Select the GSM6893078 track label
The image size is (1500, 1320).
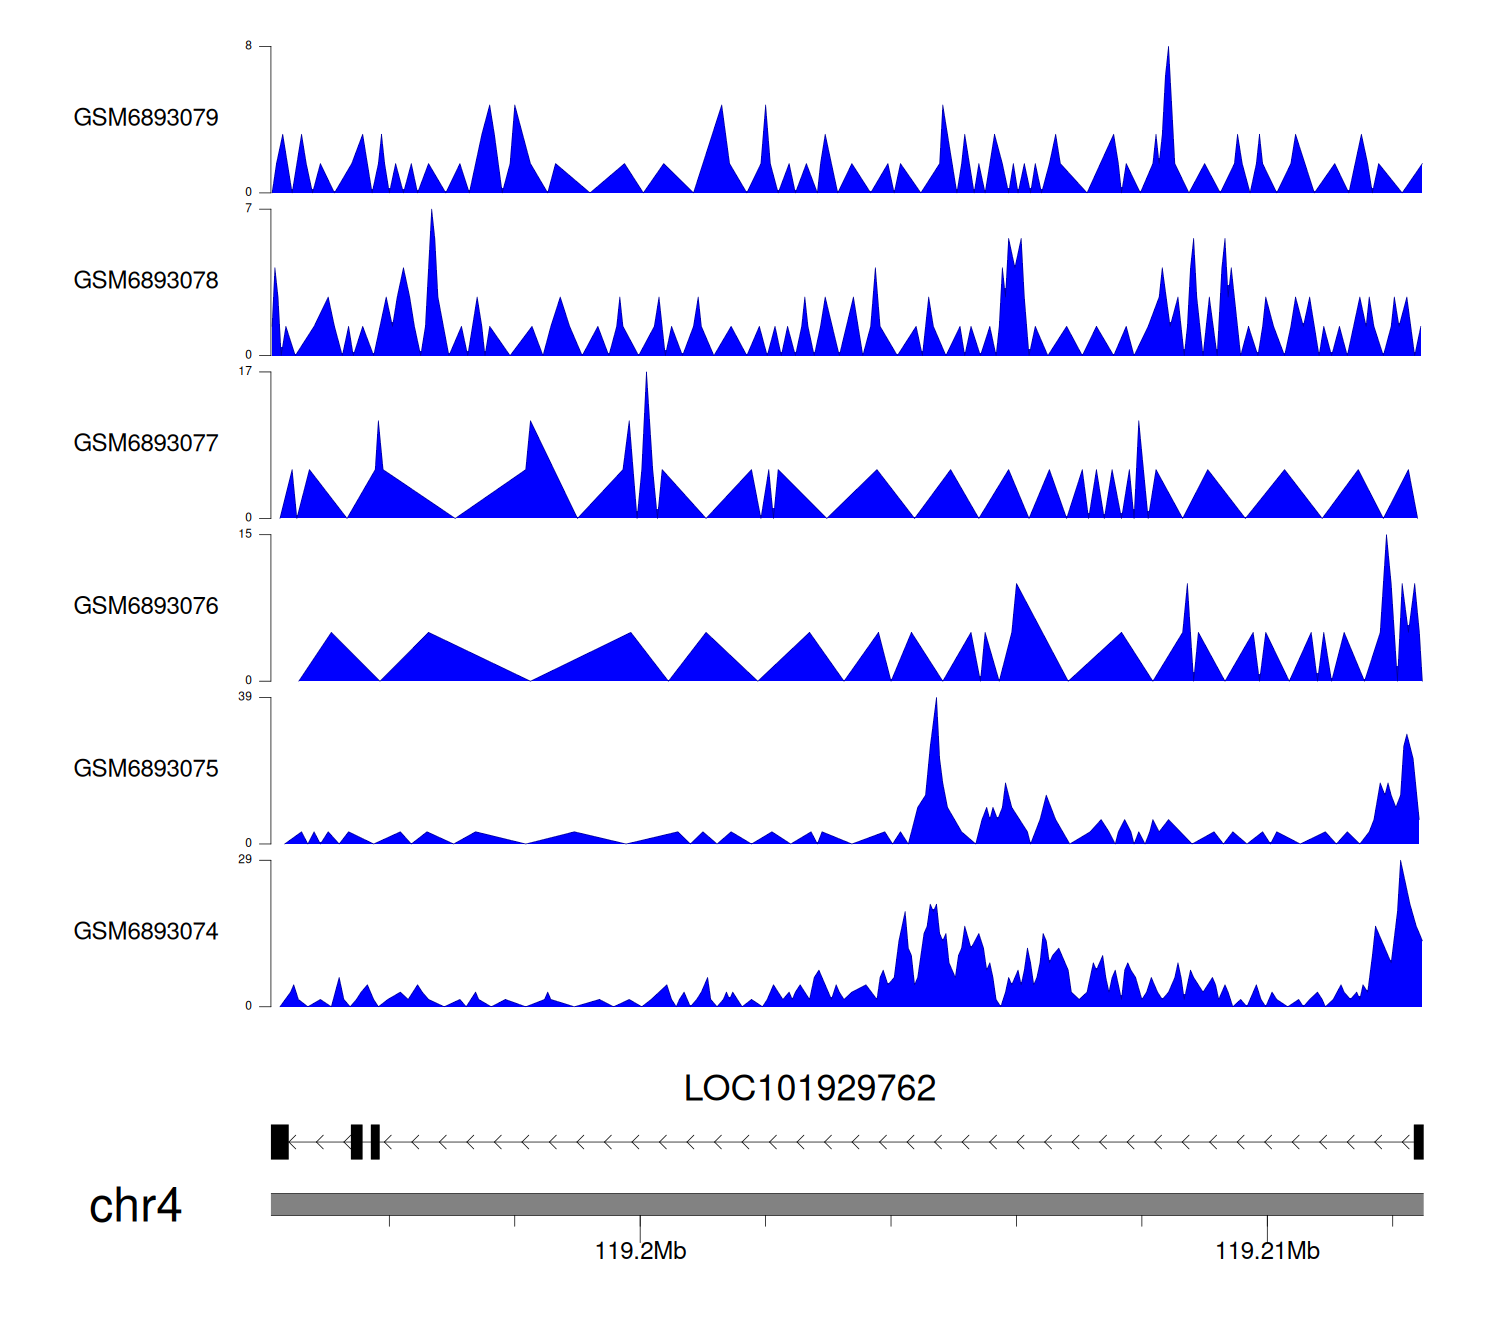click(x=146, y=281)
